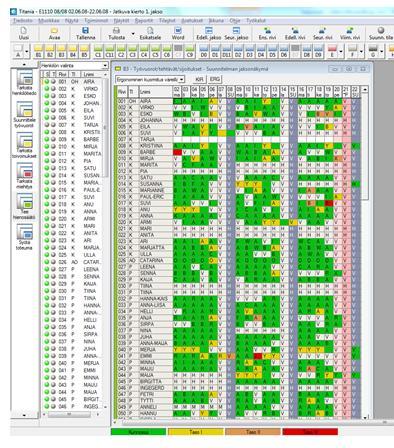Open the Raportit menu

click(x=144, y=21)
